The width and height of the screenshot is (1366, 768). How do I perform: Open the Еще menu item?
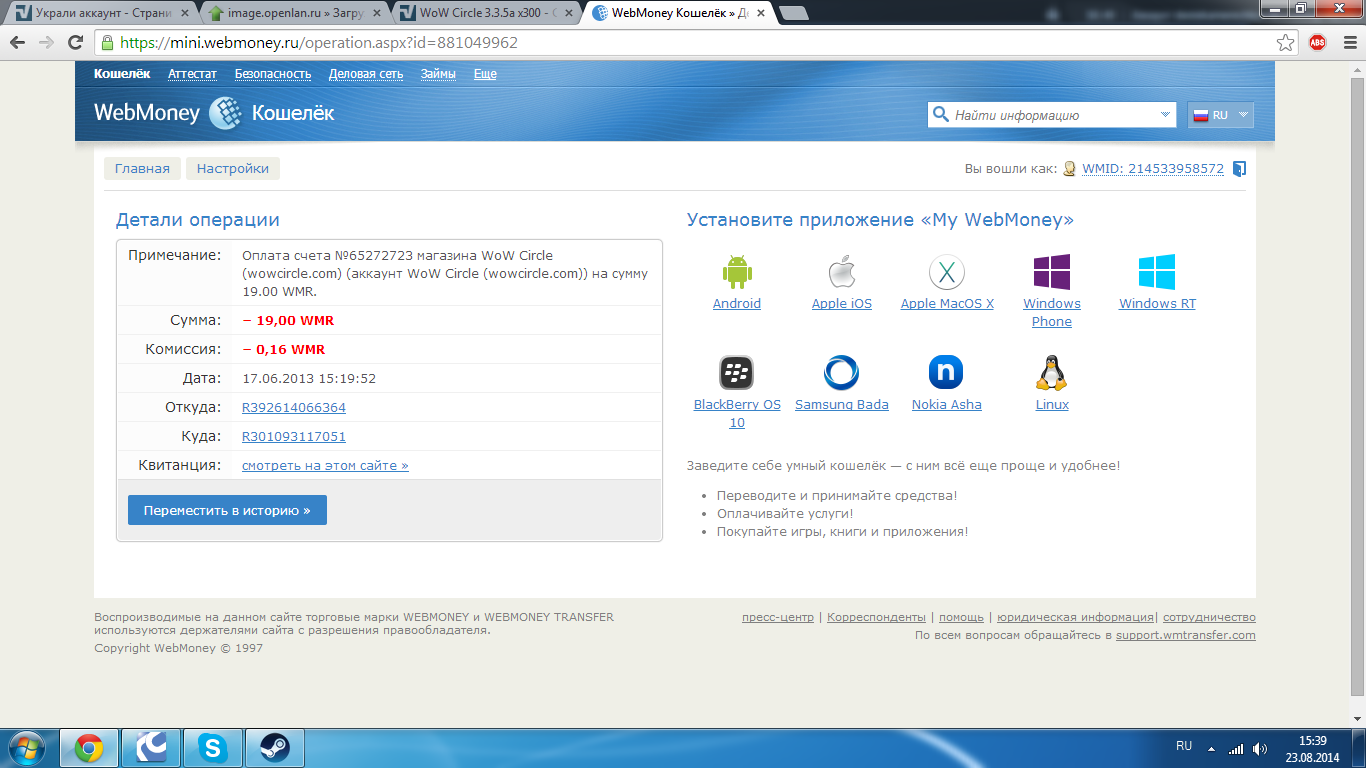click(x=485, y=74)
